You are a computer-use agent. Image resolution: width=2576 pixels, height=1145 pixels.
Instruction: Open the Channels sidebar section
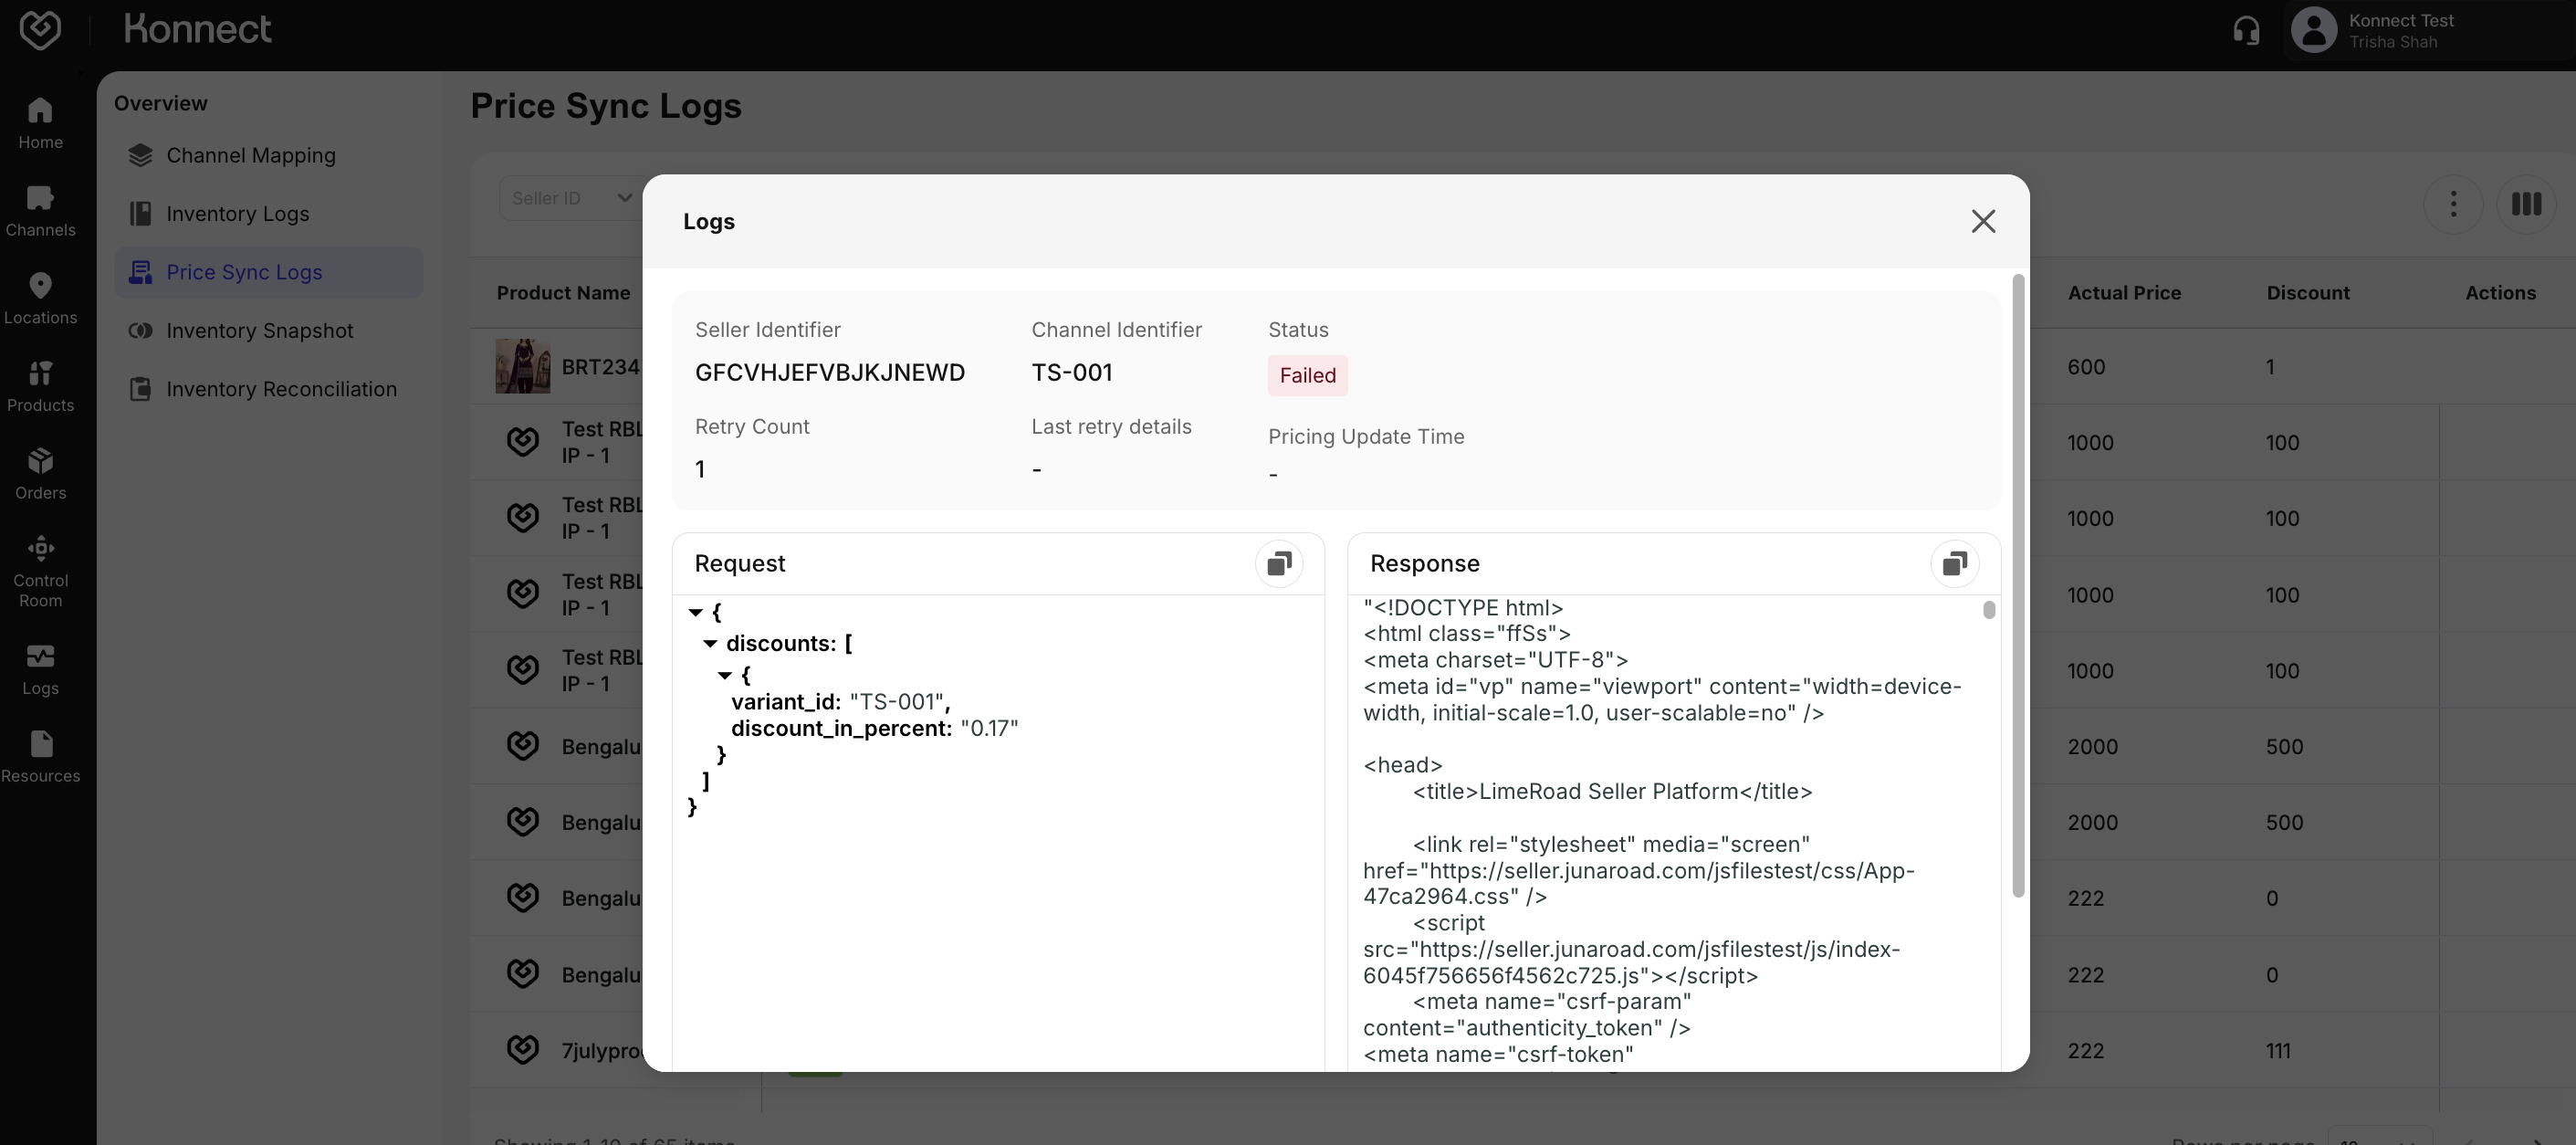[40, 211]
